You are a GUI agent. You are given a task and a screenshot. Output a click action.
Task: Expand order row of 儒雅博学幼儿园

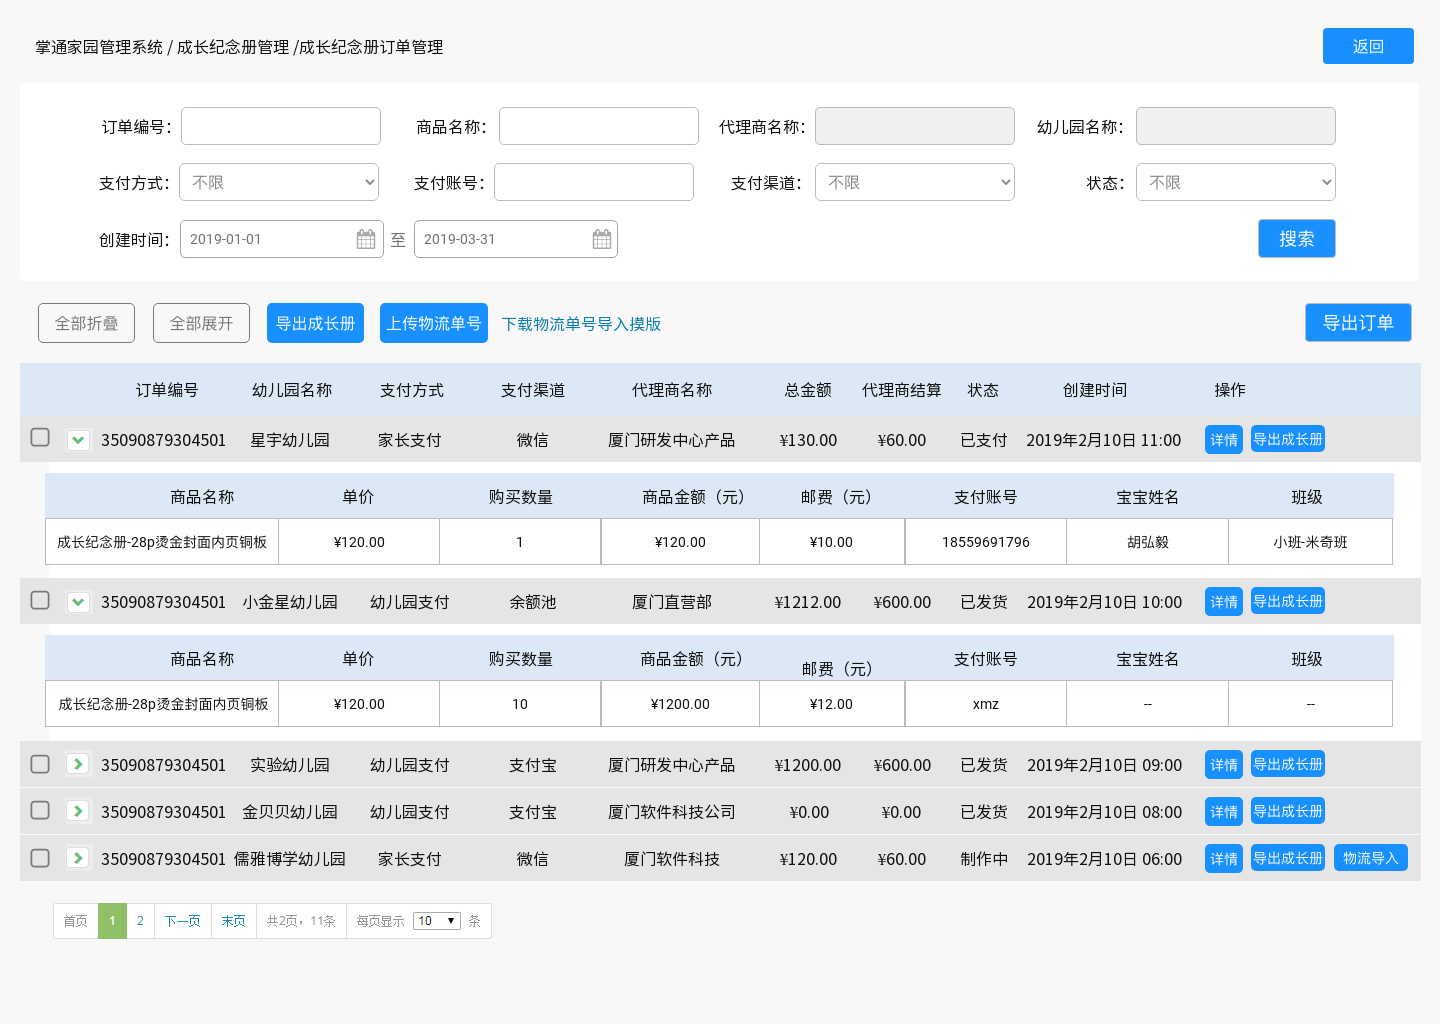(78, 858)
